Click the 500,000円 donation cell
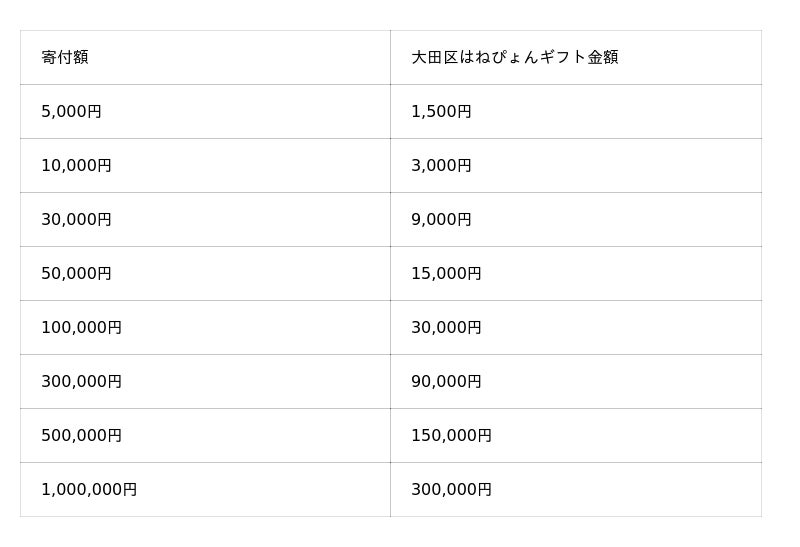This screenshot has height=547, width=800. point(81,436)
